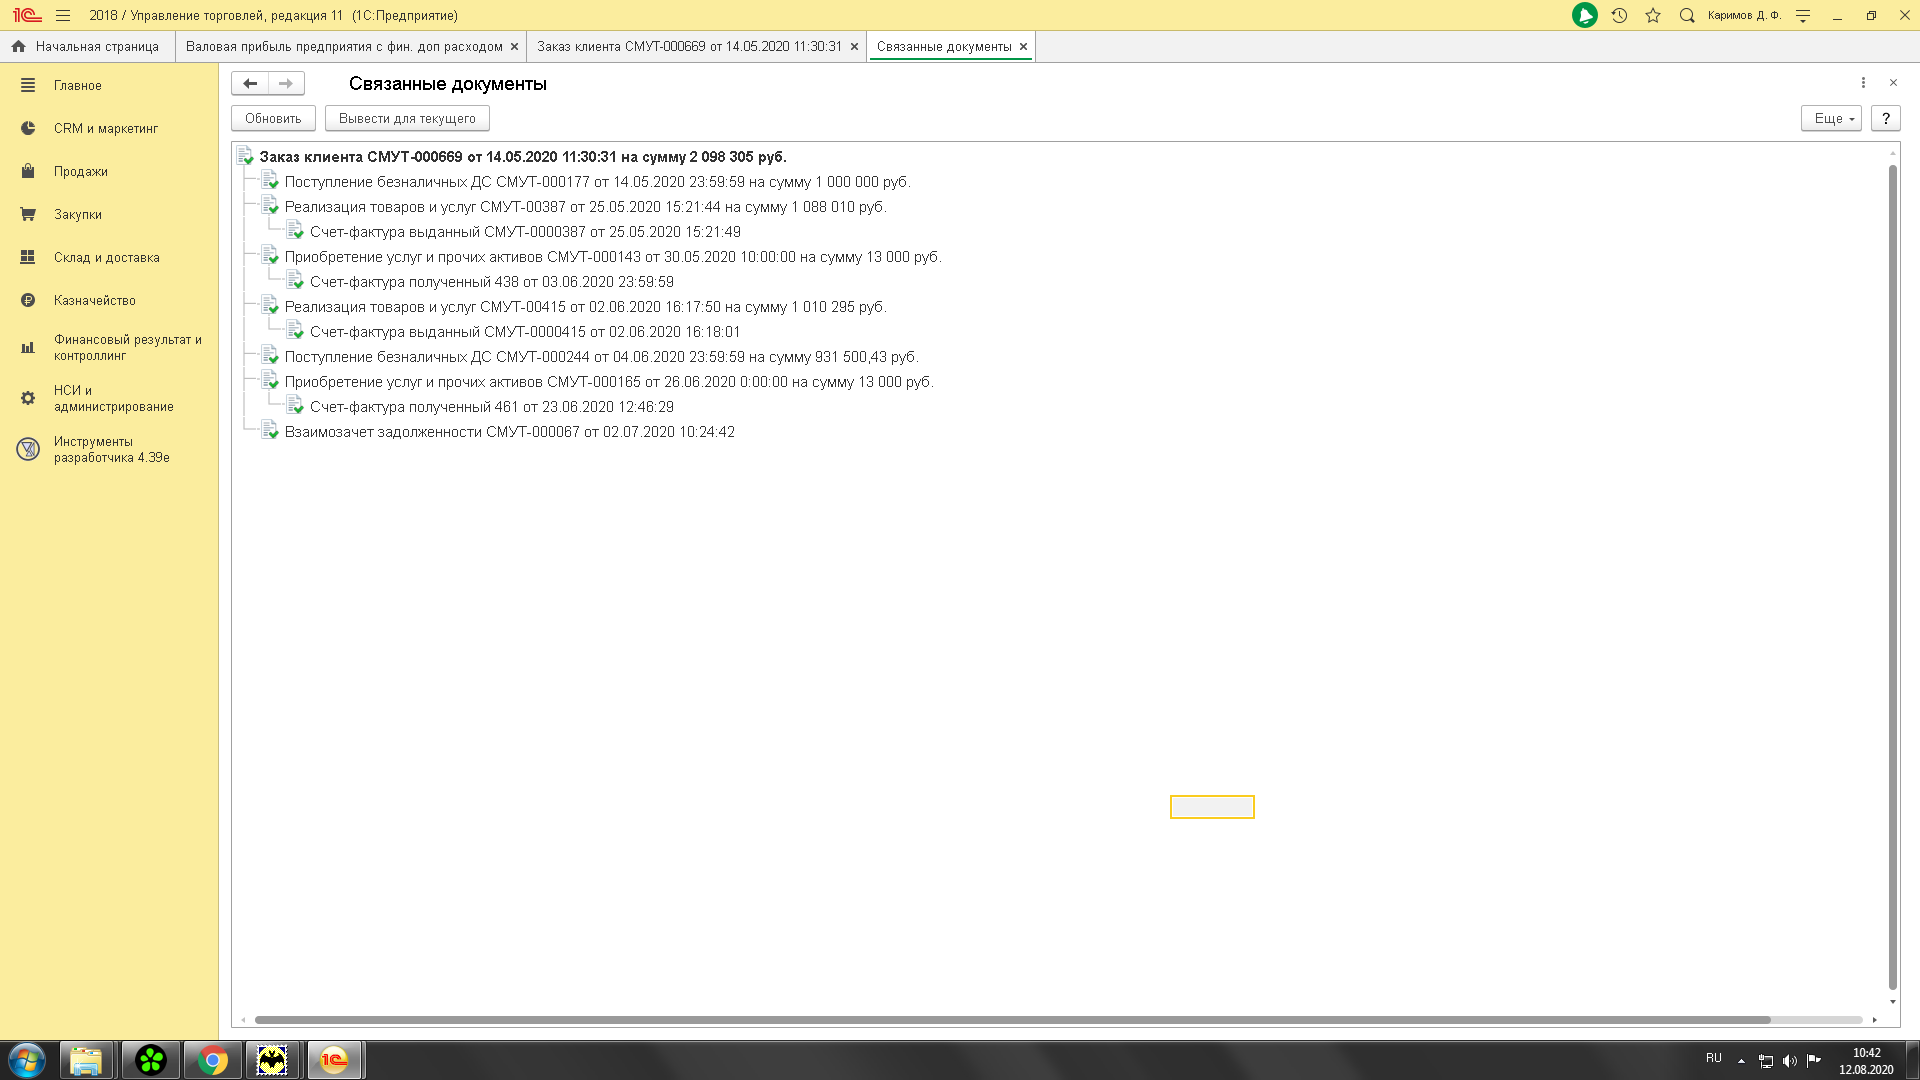Select root Заказ клиента СМУТ-000669 row

tap(523, 157)
